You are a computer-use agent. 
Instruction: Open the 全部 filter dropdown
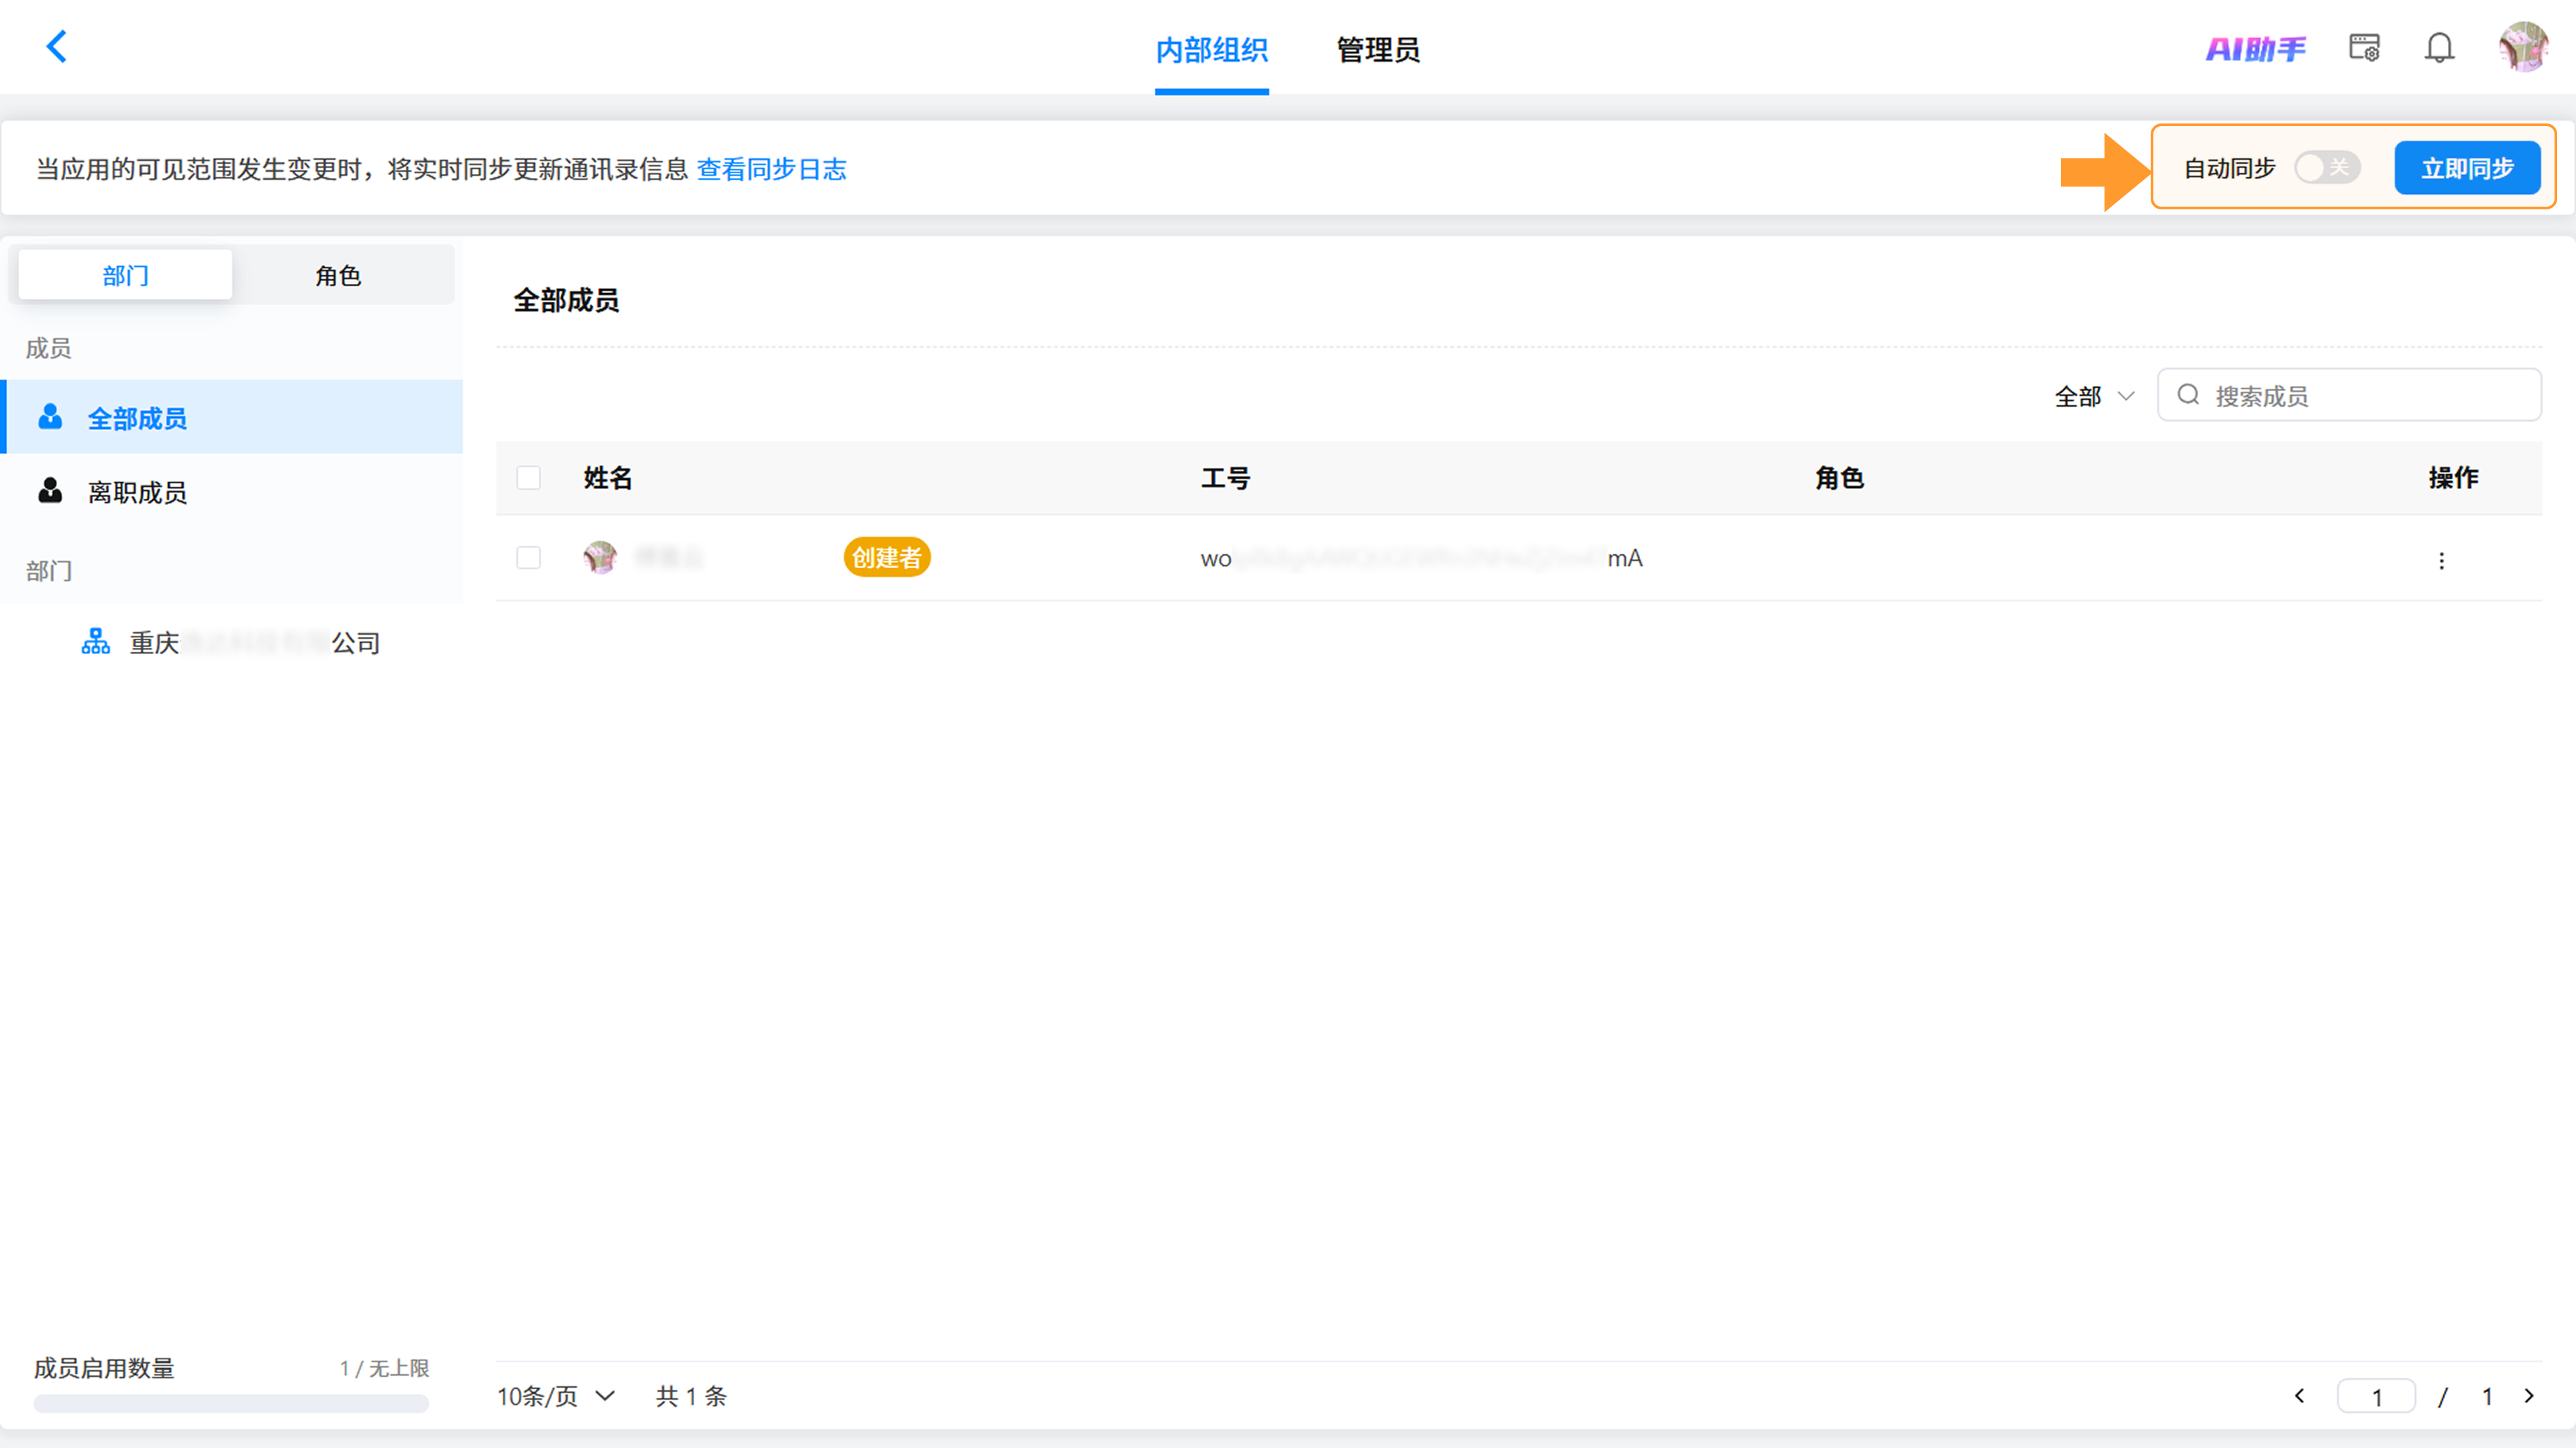click(2094, 396)
